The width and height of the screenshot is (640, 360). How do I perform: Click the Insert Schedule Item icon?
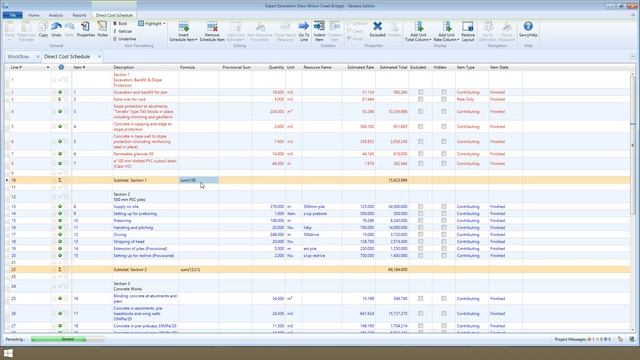(183, 27)
